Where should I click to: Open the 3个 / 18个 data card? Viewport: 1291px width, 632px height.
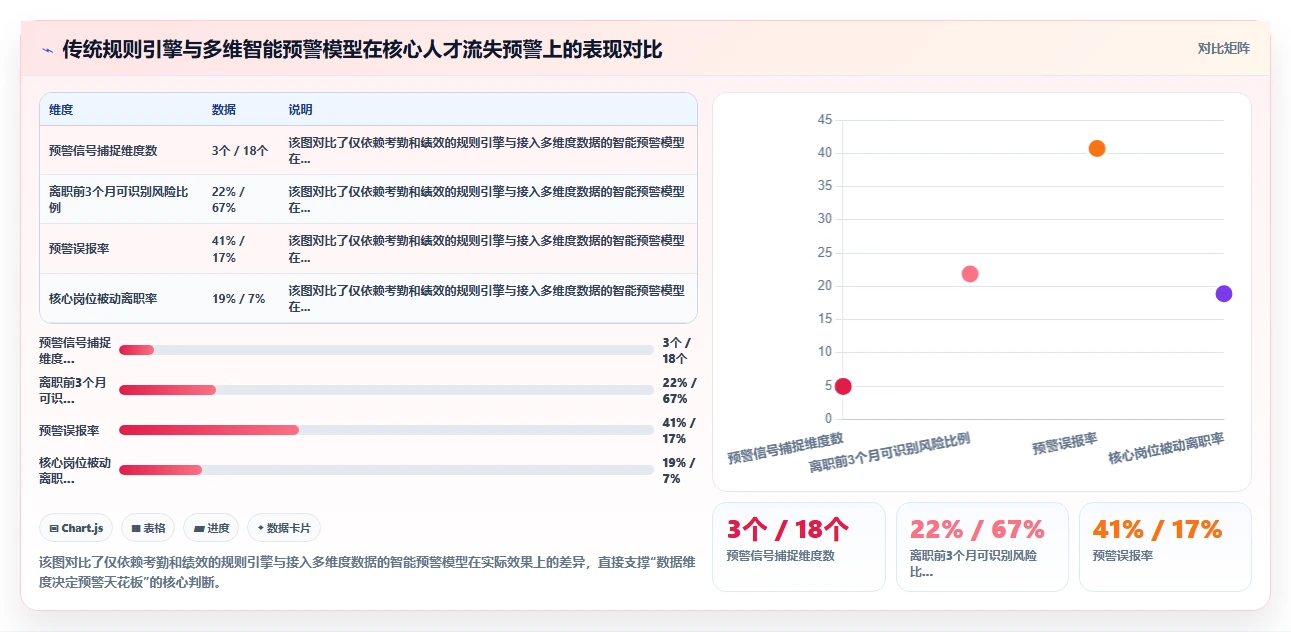[799, 547]
